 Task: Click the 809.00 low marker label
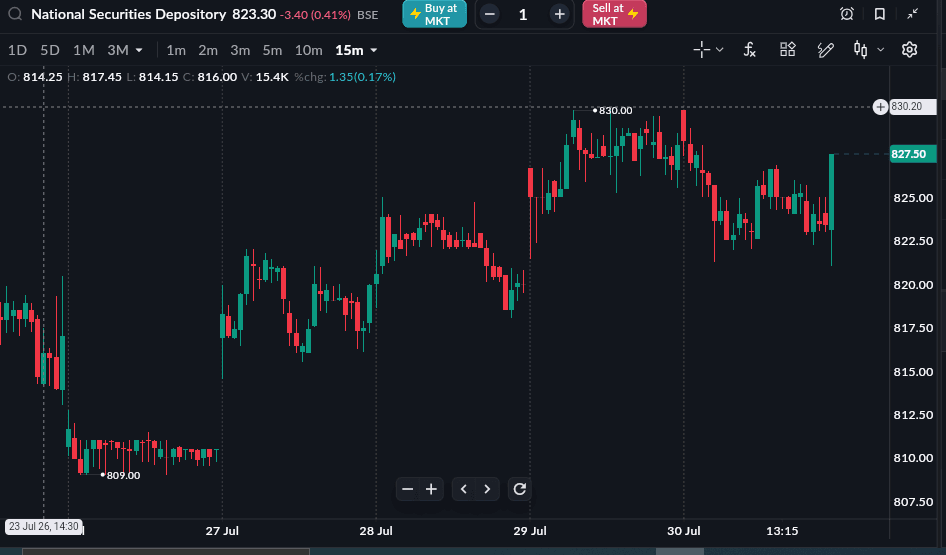[123, 475]
